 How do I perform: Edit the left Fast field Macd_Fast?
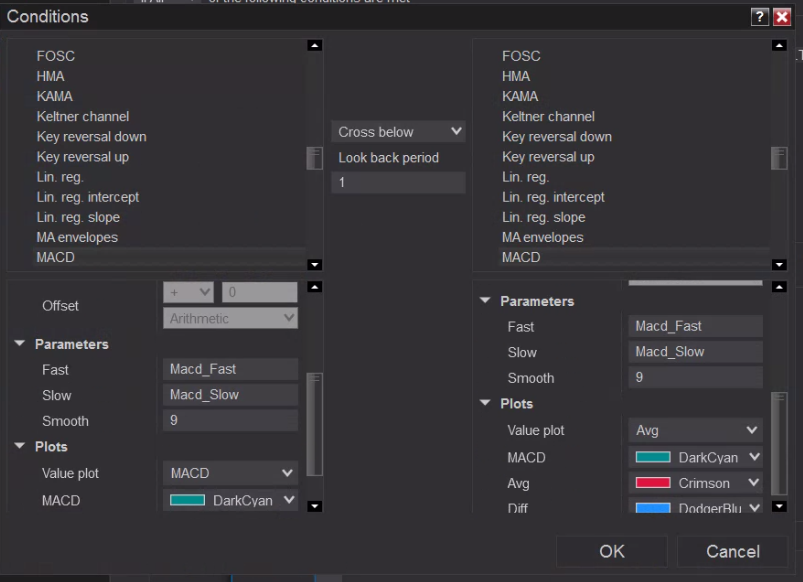tap(230, 369)
